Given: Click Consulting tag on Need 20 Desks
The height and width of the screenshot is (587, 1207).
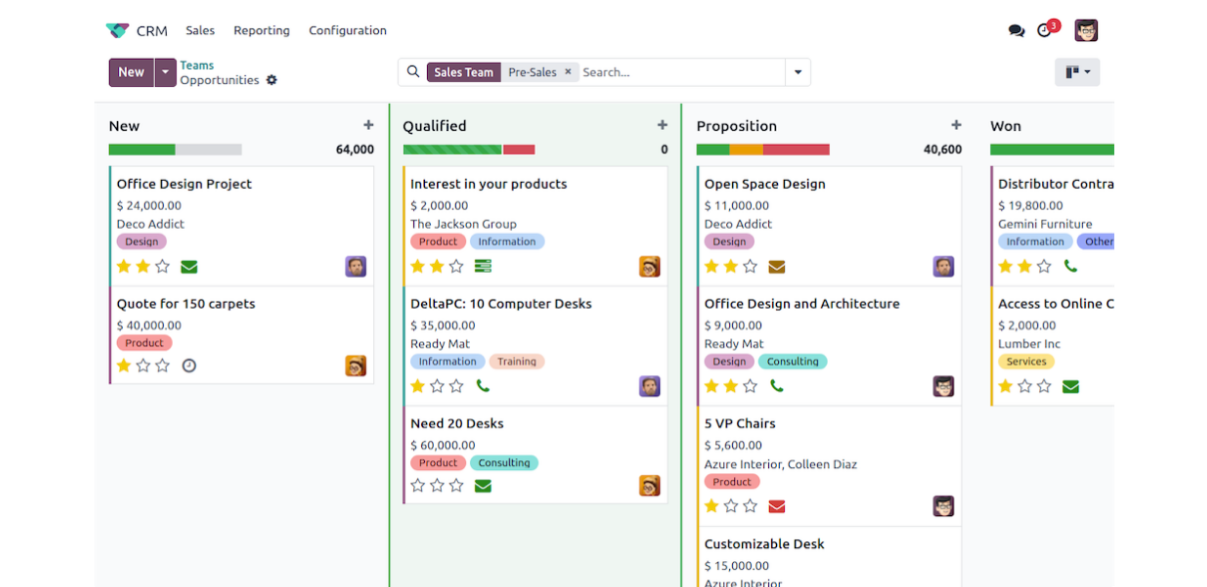Looking at the screenshot, I should [x=504, y=463].
